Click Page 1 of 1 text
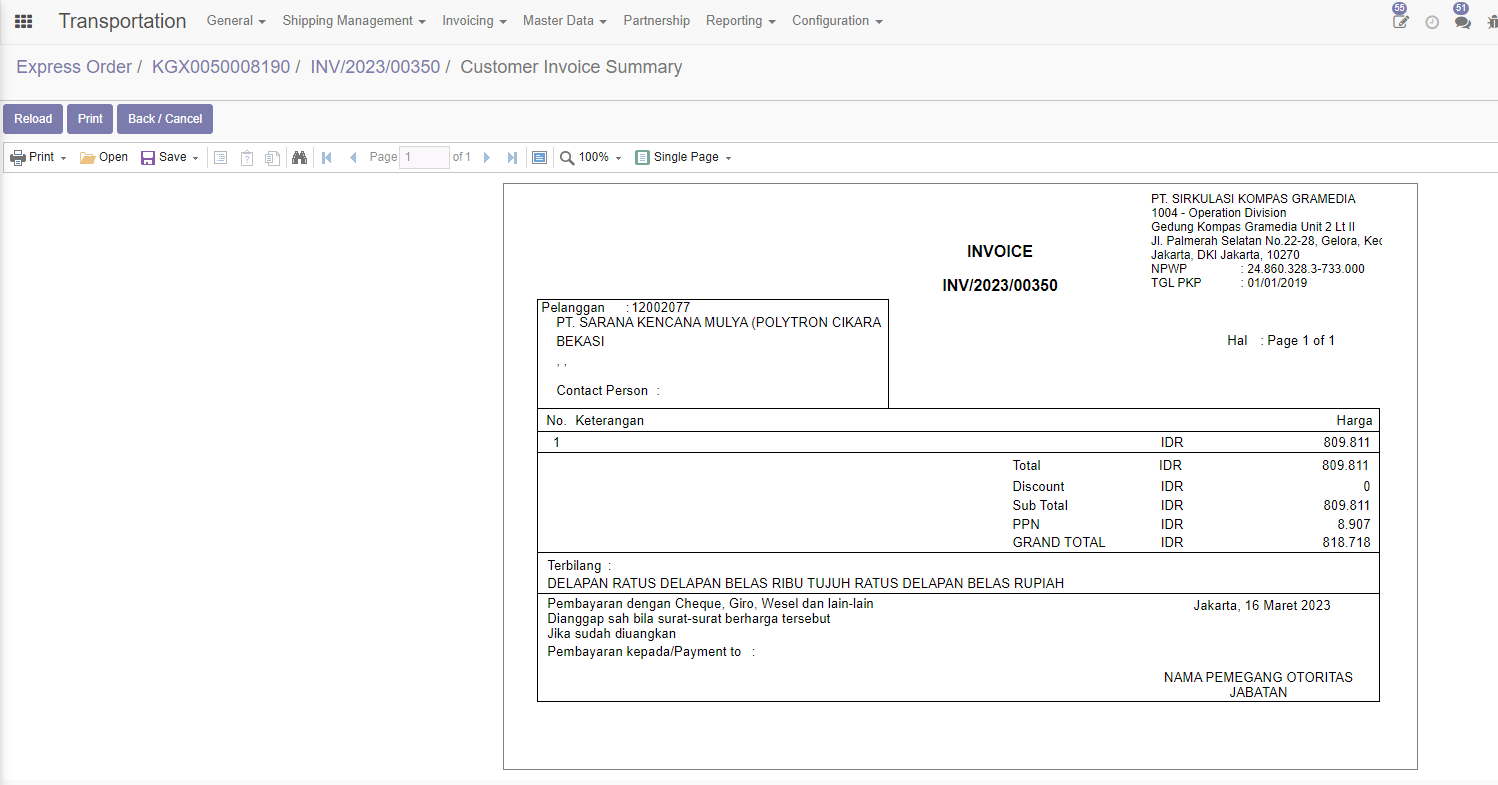 [x=1301, y=341]
